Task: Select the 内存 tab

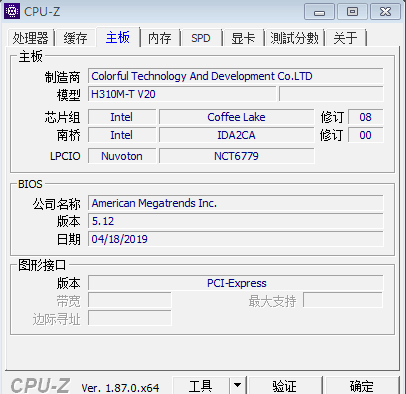Action: coord(160,38)
